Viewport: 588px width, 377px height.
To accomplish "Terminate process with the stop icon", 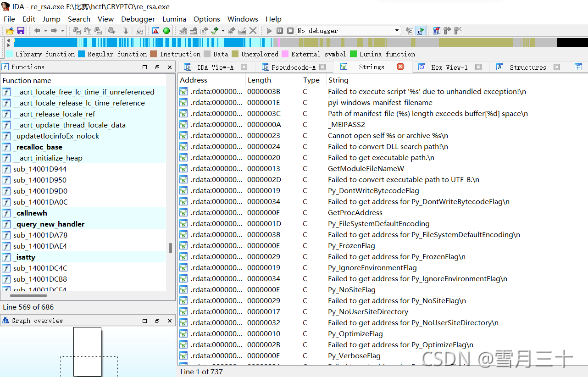I will [290, 31].
